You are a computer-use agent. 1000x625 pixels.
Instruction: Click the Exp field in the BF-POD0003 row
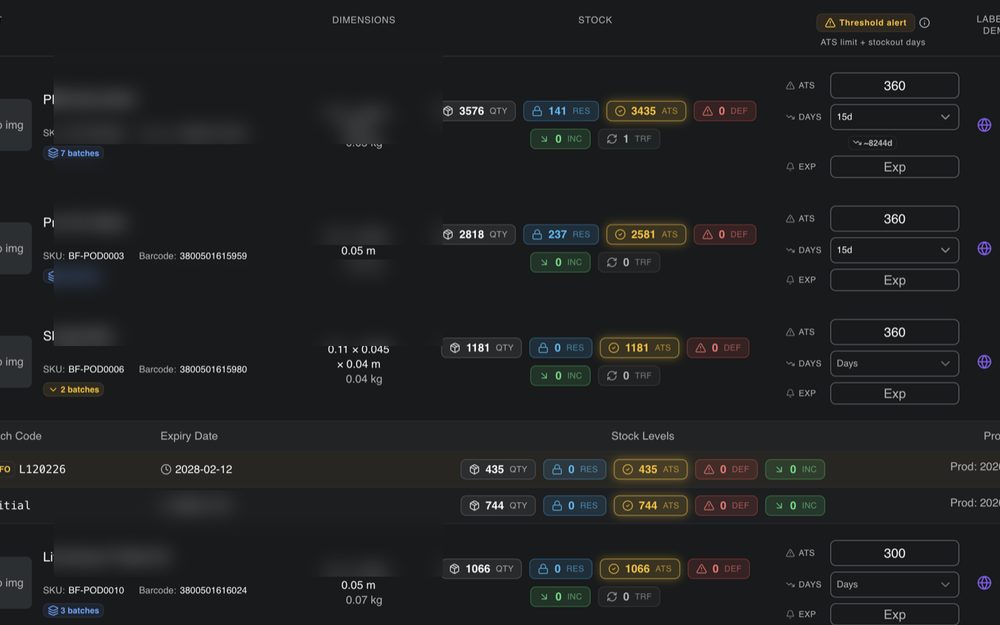coord(894,280)
